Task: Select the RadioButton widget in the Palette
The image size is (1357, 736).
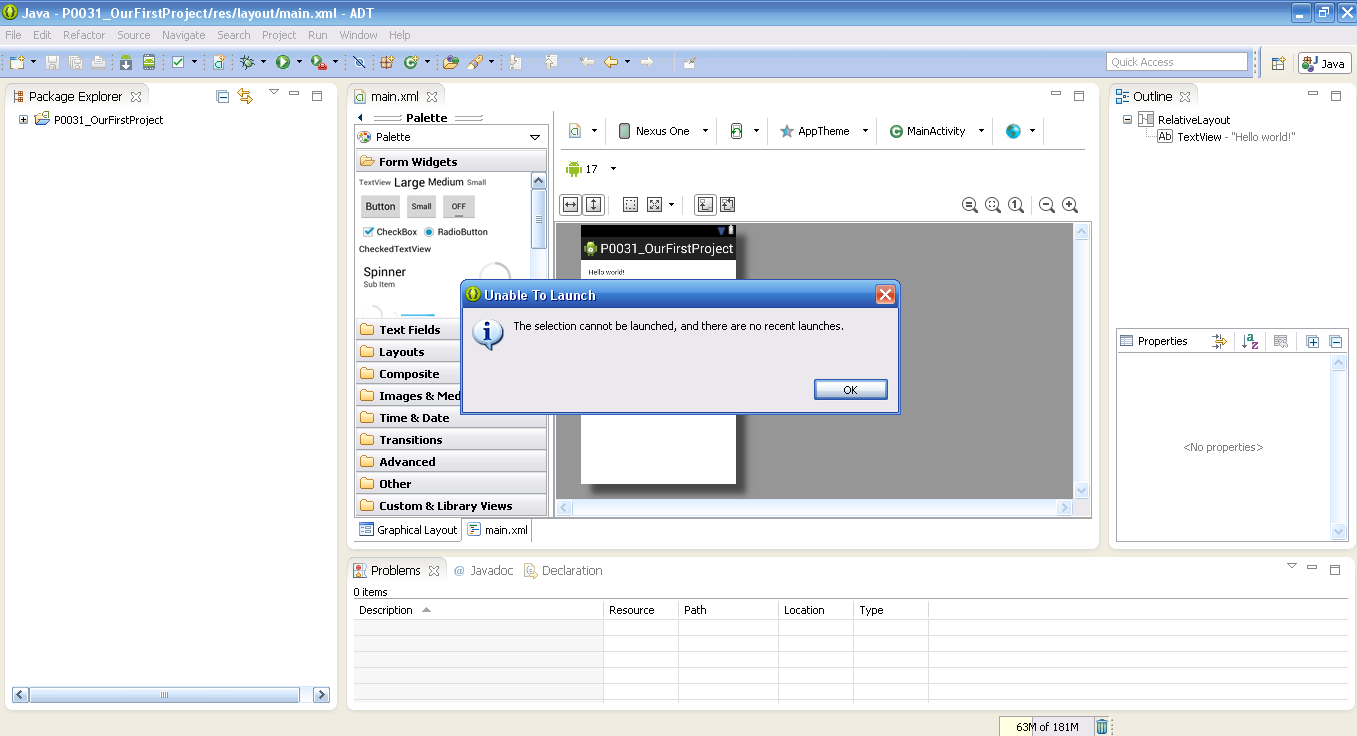Action: 456,232
